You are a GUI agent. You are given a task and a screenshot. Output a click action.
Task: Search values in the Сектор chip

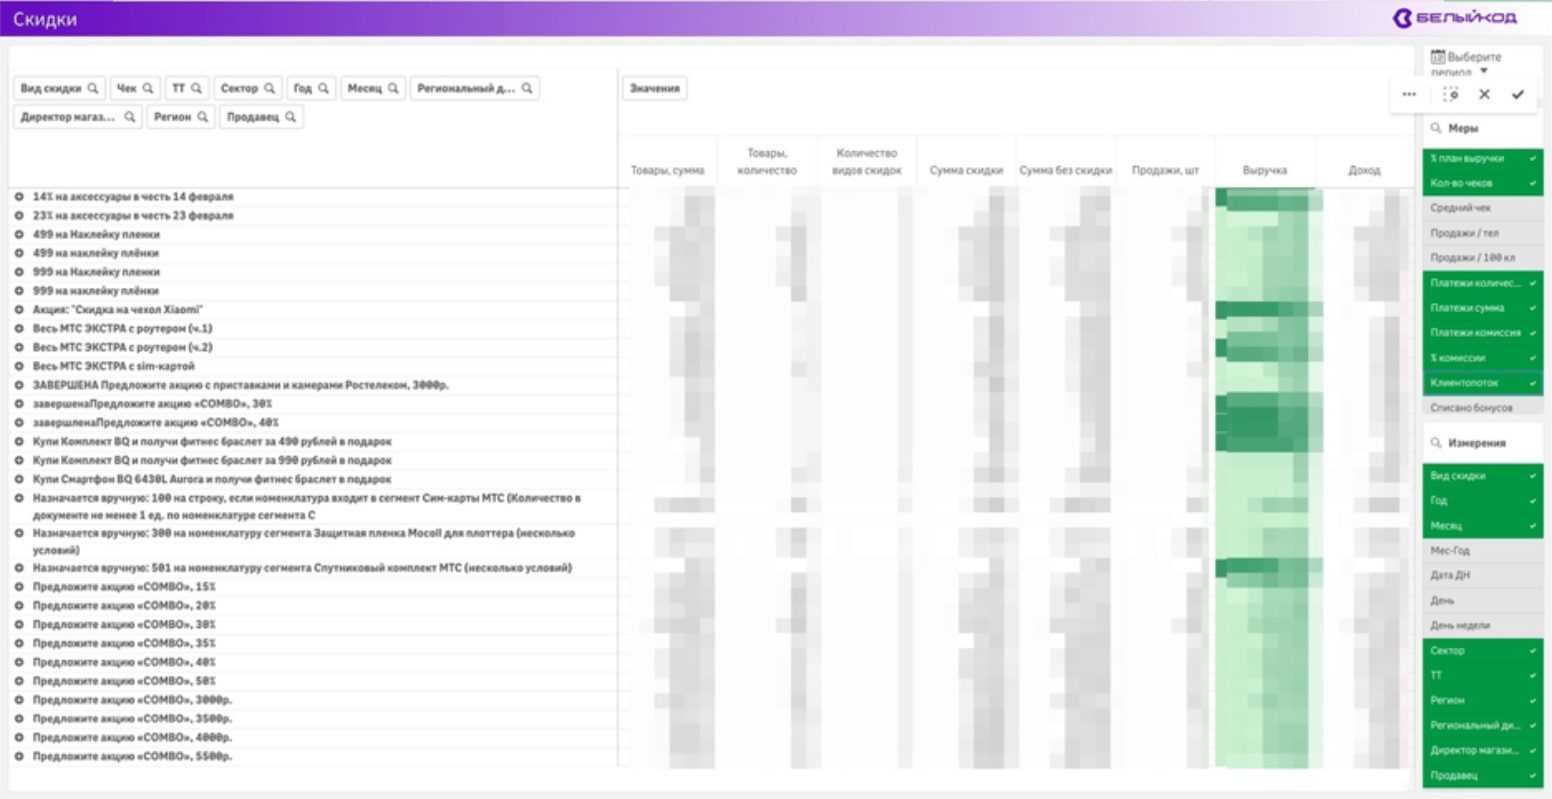(x=269, y=88)
